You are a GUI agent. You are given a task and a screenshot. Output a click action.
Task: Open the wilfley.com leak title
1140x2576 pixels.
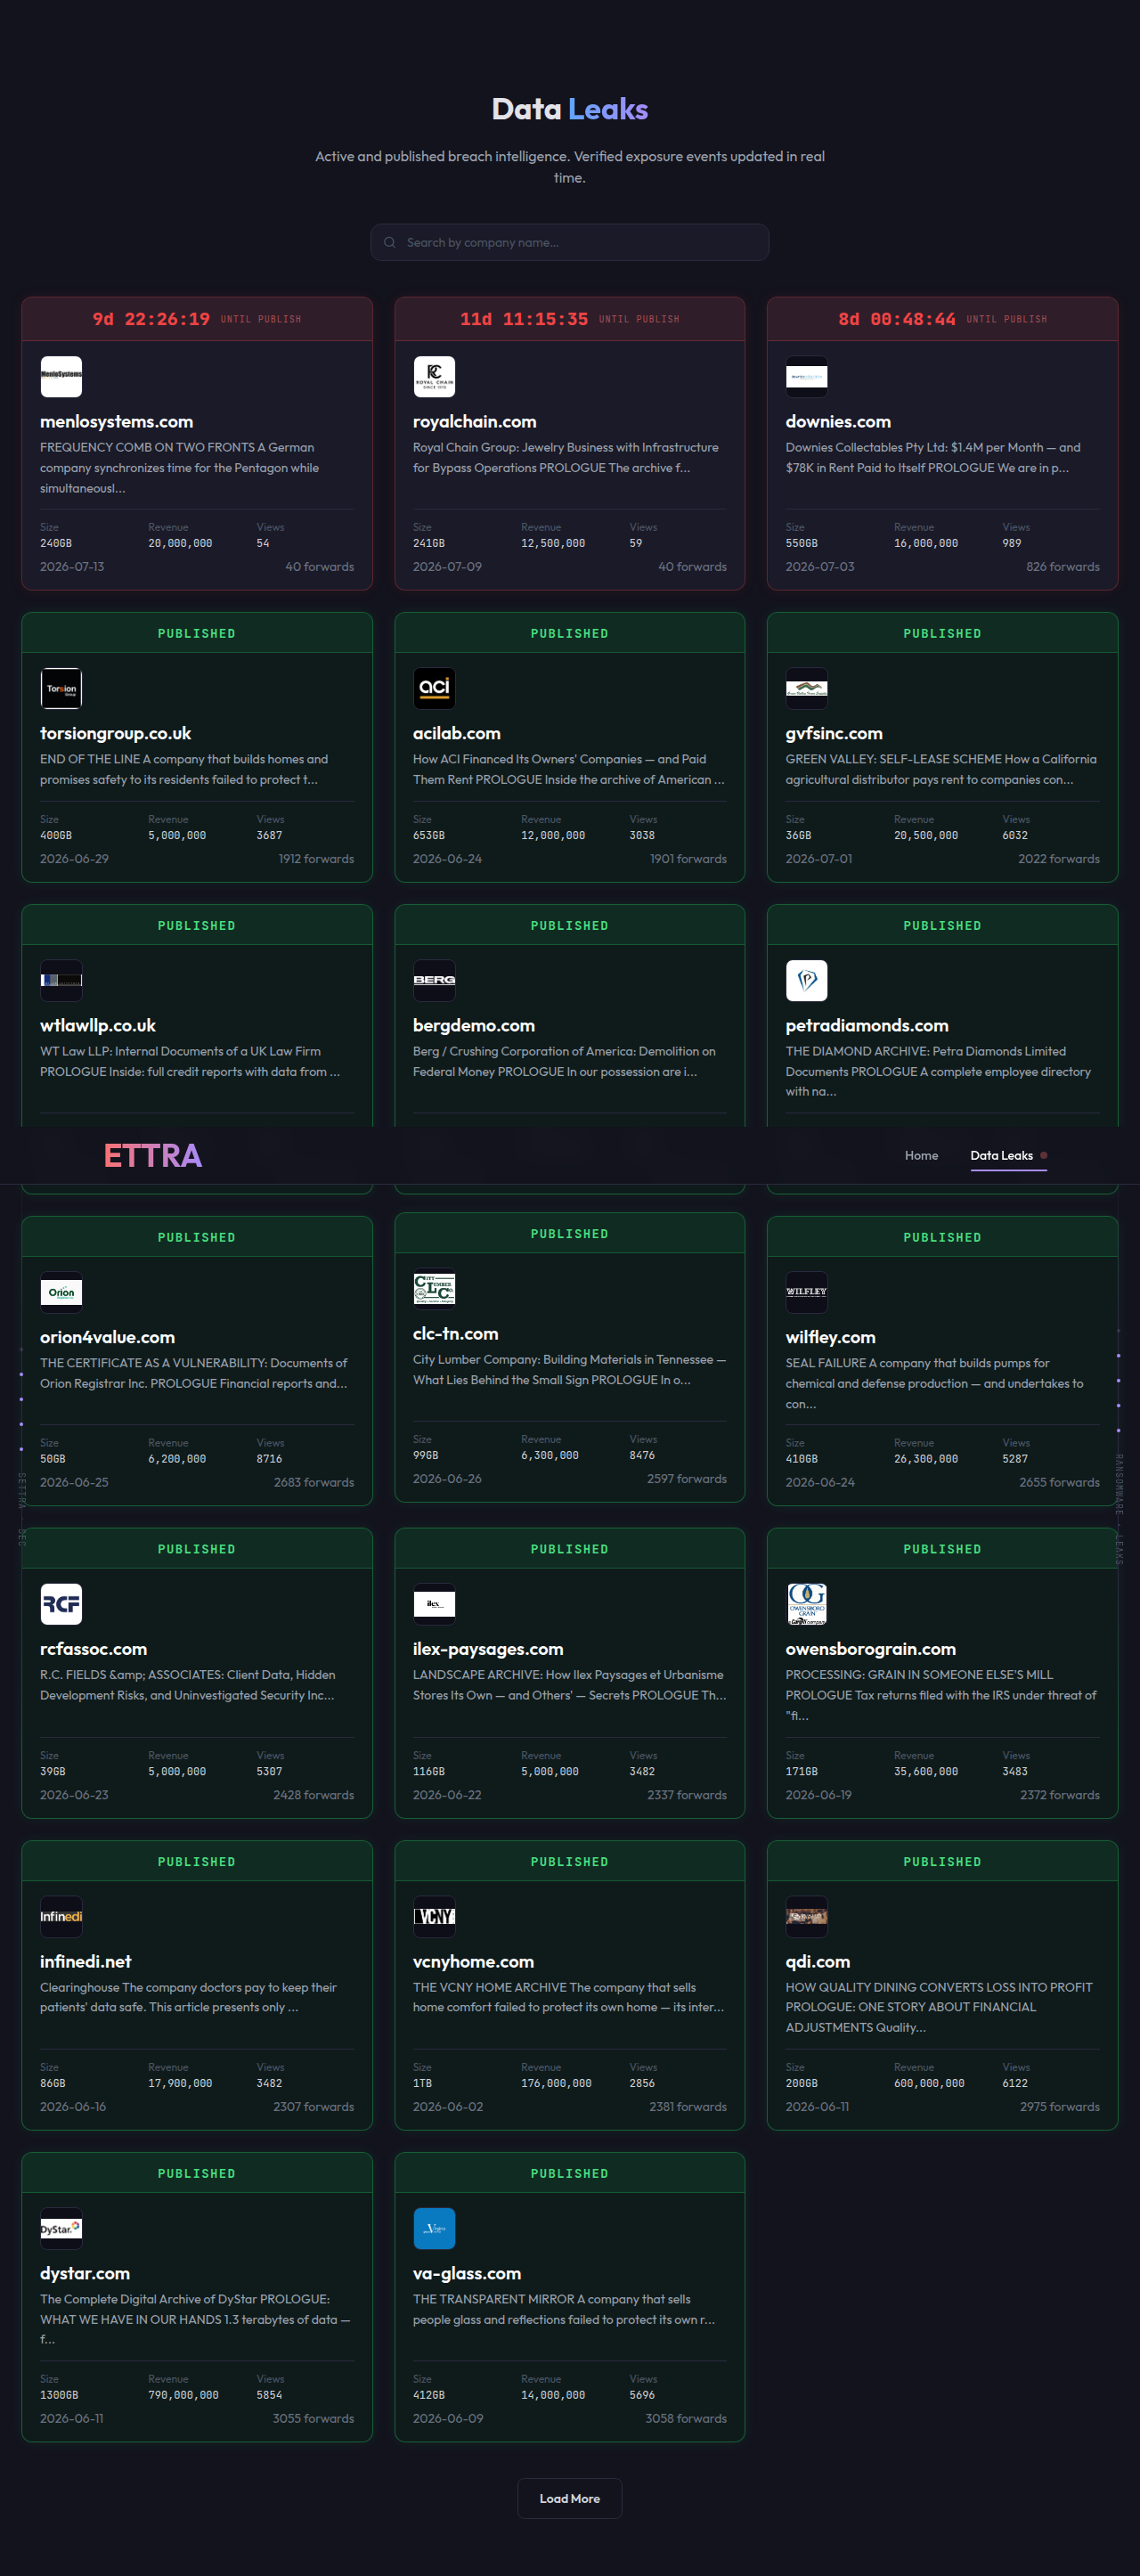click(830, 1337)
